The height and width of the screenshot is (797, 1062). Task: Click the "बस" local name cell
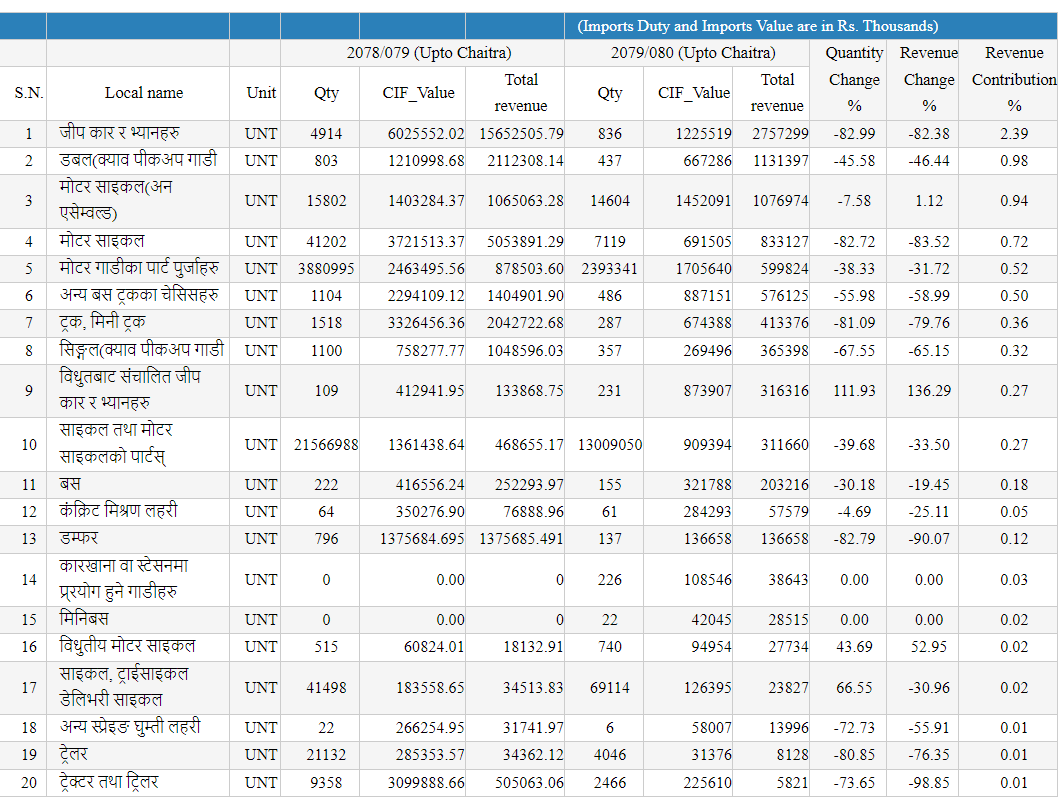64,484
